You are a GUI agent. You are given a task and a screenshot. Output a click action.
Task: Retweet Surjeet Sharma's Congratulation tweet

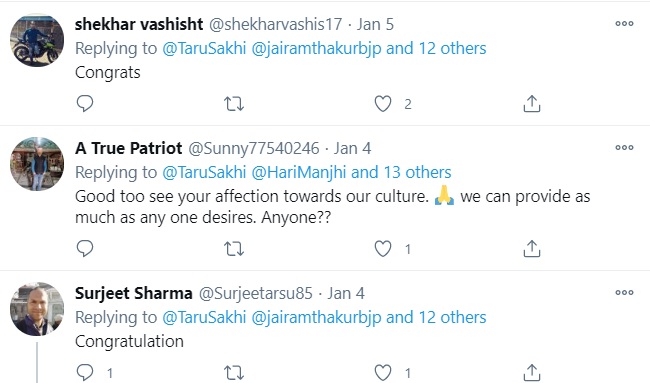click(x=234, y=373)
